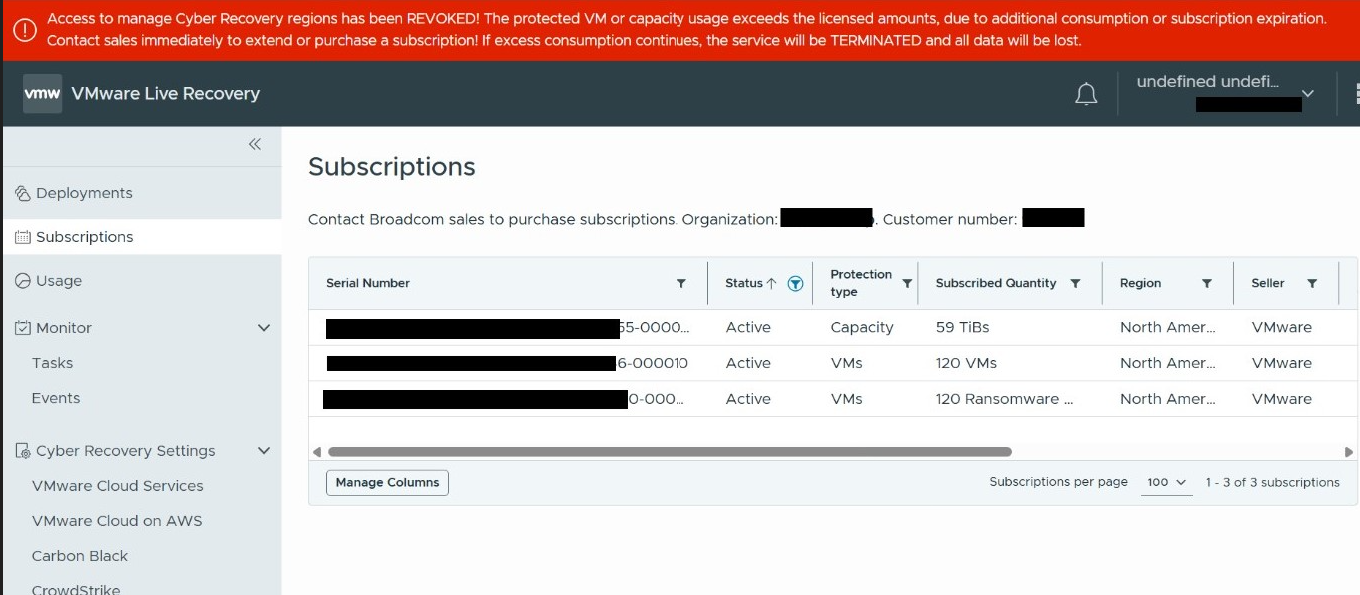Click the active Status column filter icon
The height and width of the screenshot is (595, 1360).
pos(795,283)
